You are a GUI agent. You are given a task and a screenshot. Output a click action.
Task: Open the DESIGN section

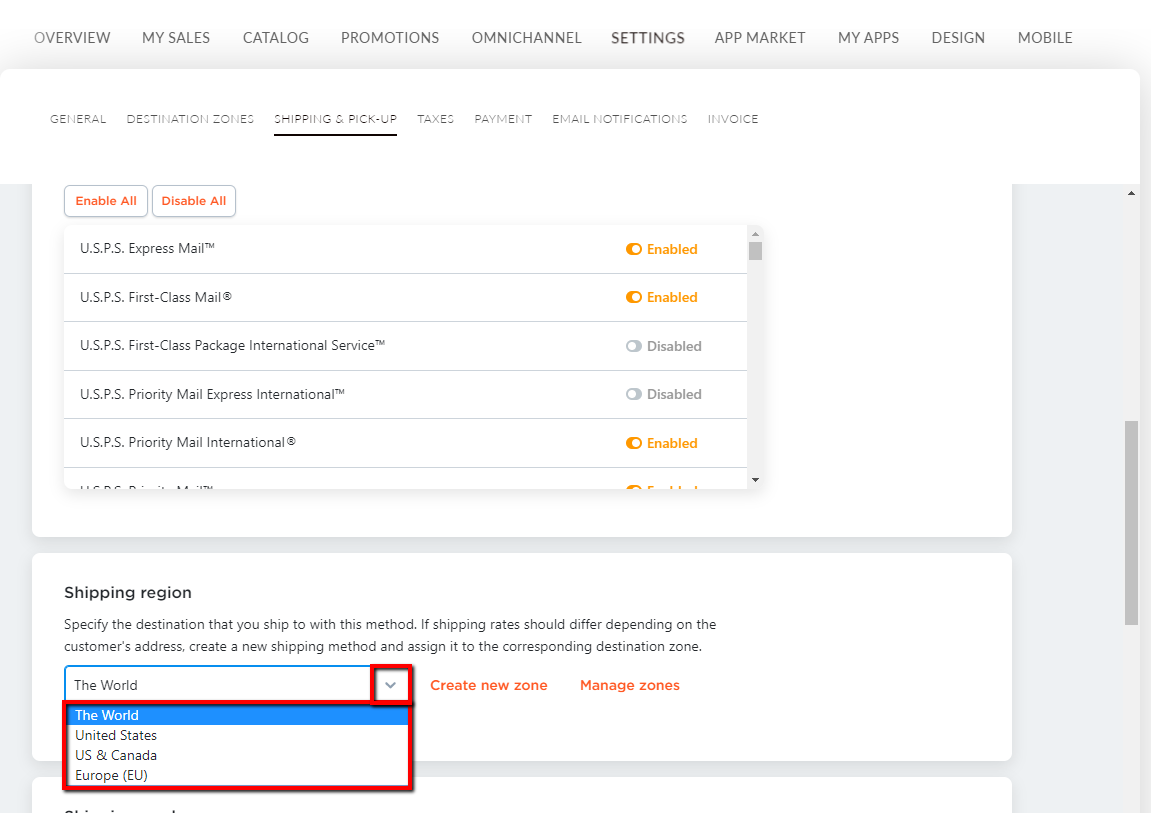[x=958, y=37]
